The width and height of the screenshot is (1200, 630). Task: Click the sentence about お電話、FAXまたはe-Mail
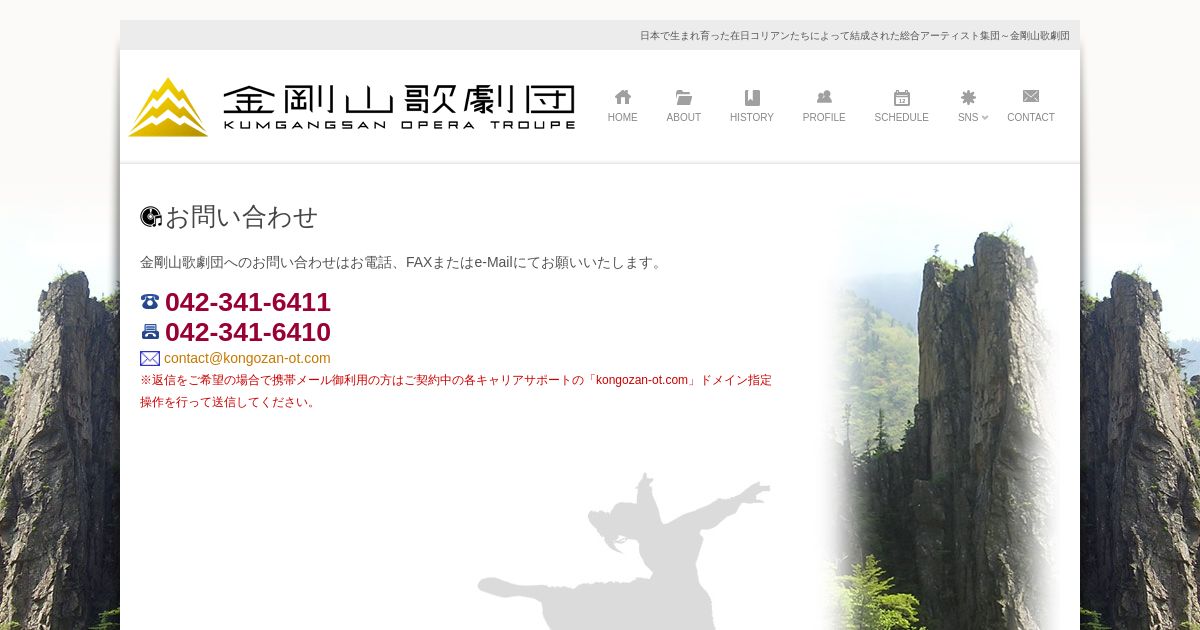[x=403, y=263]
